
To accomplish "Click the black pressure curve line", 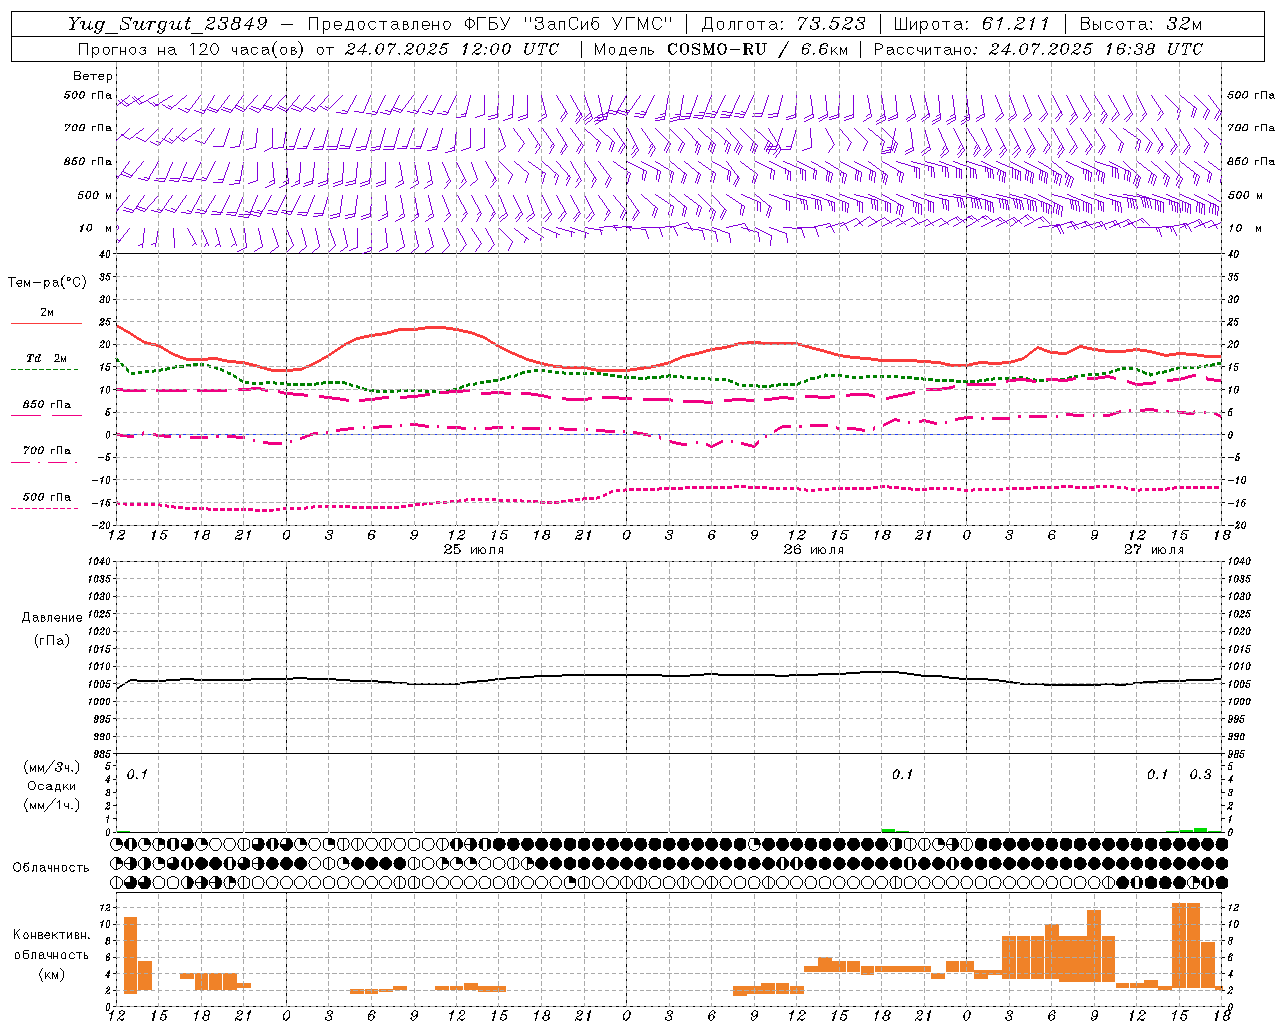I will click(670, 676).
